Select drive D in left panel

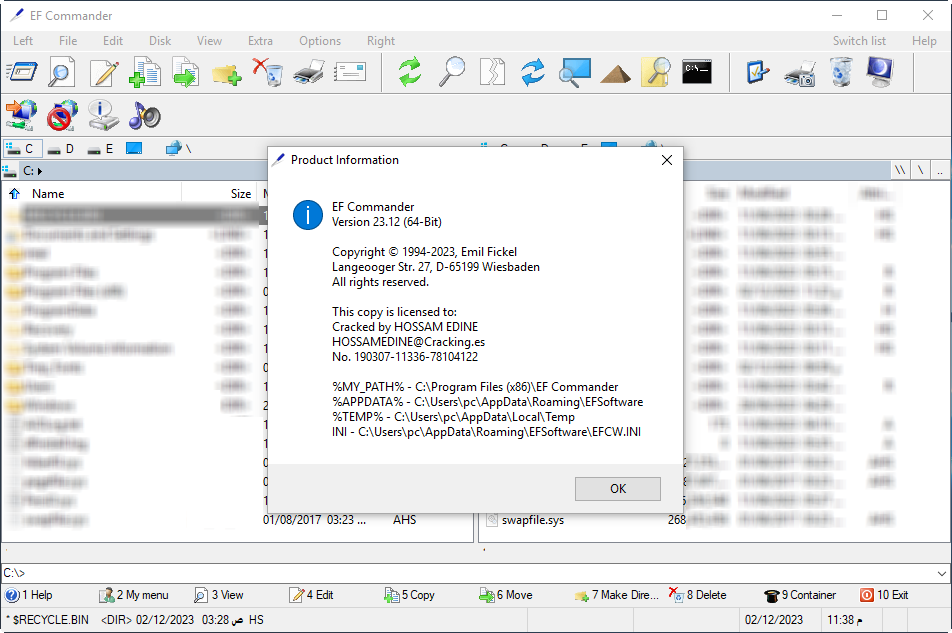[61, 149]
